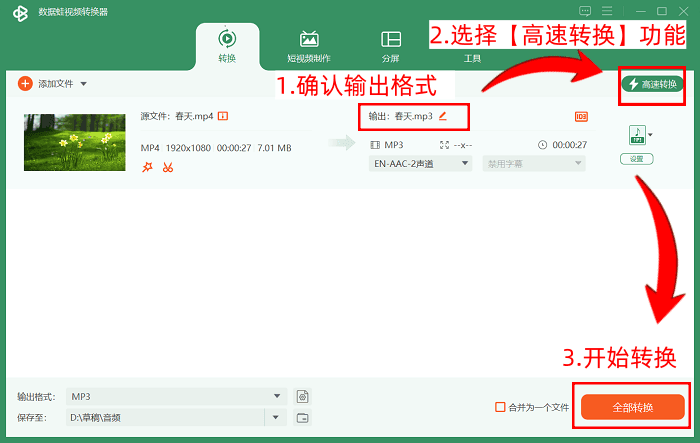This screenshot has width=700, height=443.
Task: Click the 全部转换 button
Action: coord(633,407)
